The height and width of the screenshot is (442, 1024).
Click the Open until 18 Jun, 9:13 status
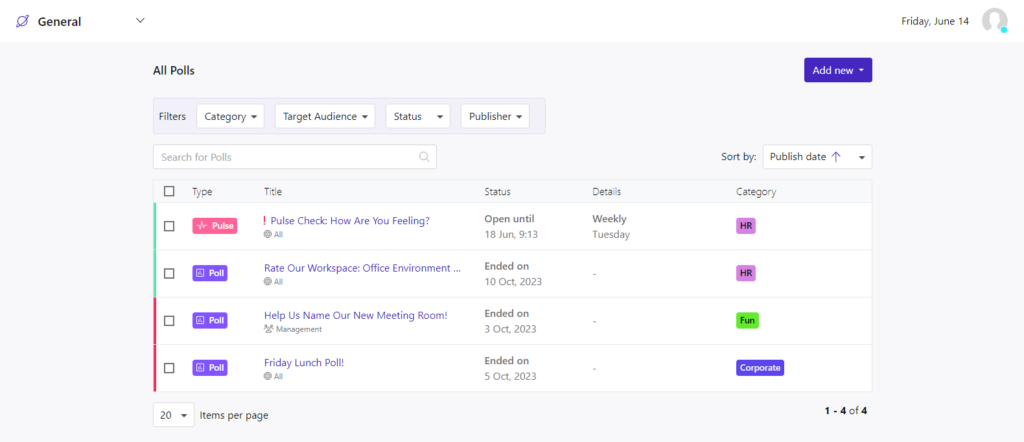click(x=511, y=227)
